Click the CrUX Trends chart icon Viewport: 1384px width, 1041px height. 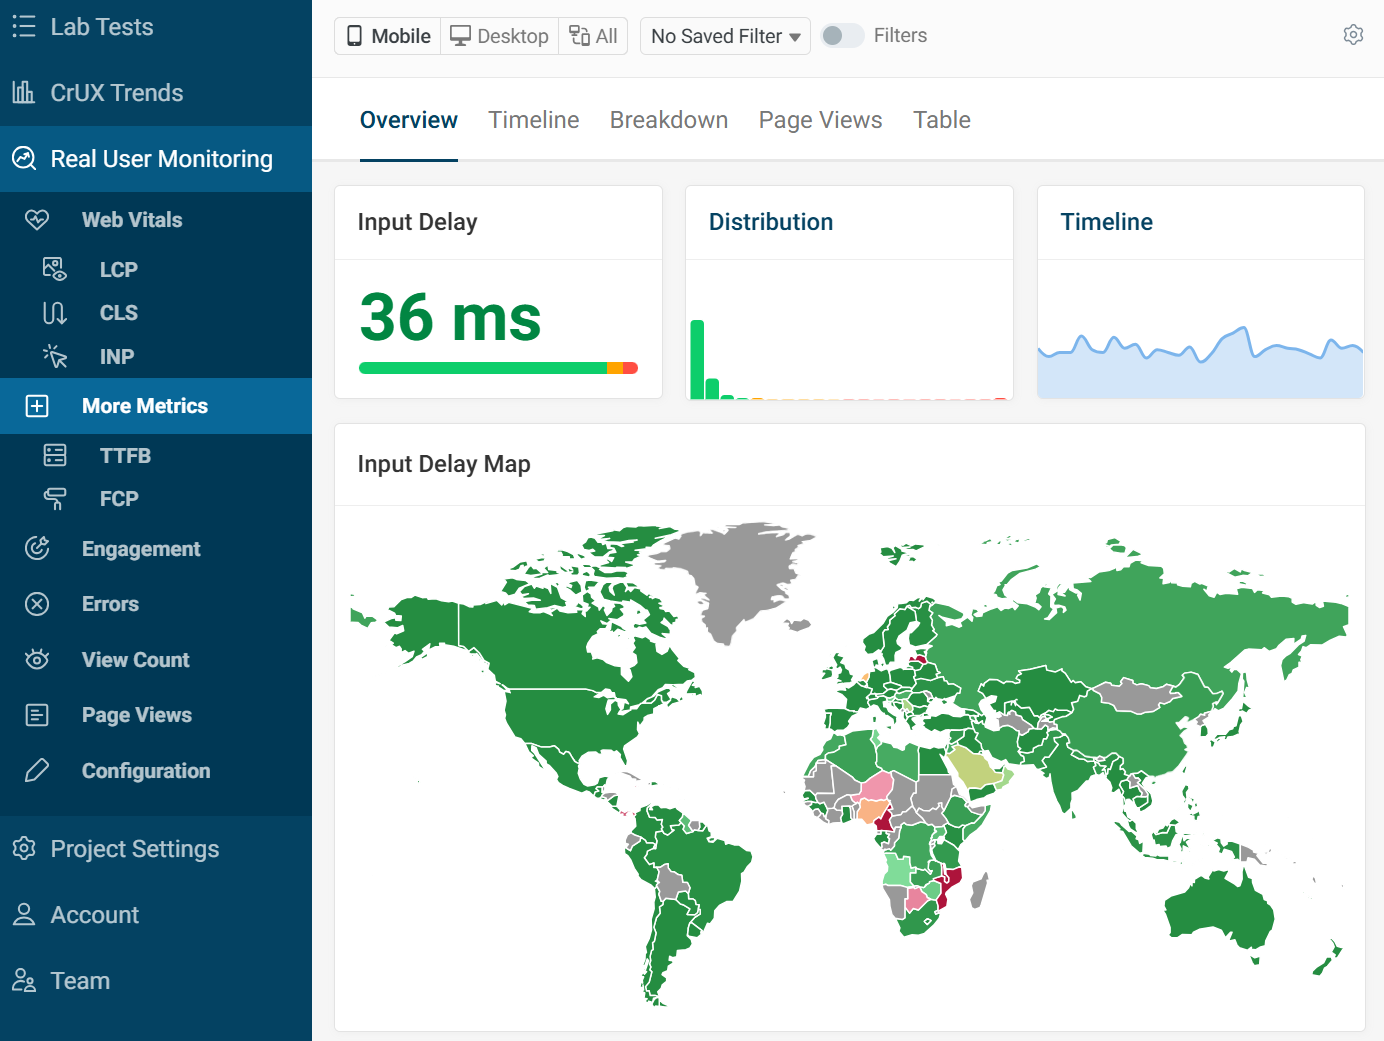pos(24,92)
